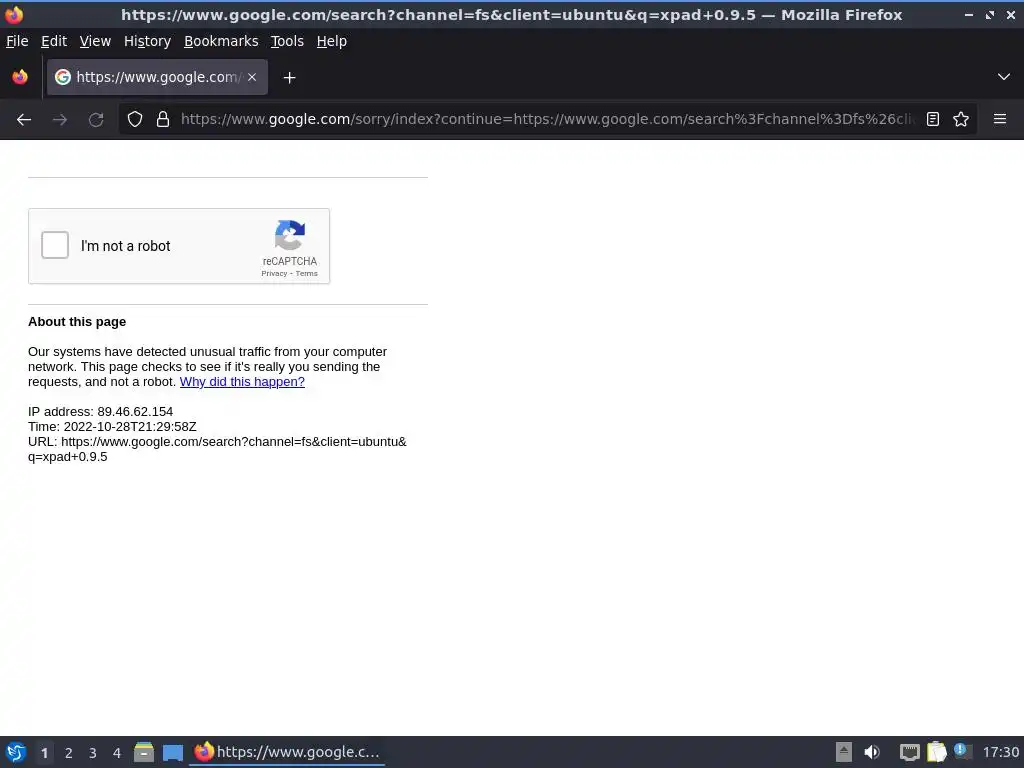This screenshot has height=768, width=1024.
Task: Reload the current page
Action: pyautogui.click(x=96, y=120)
